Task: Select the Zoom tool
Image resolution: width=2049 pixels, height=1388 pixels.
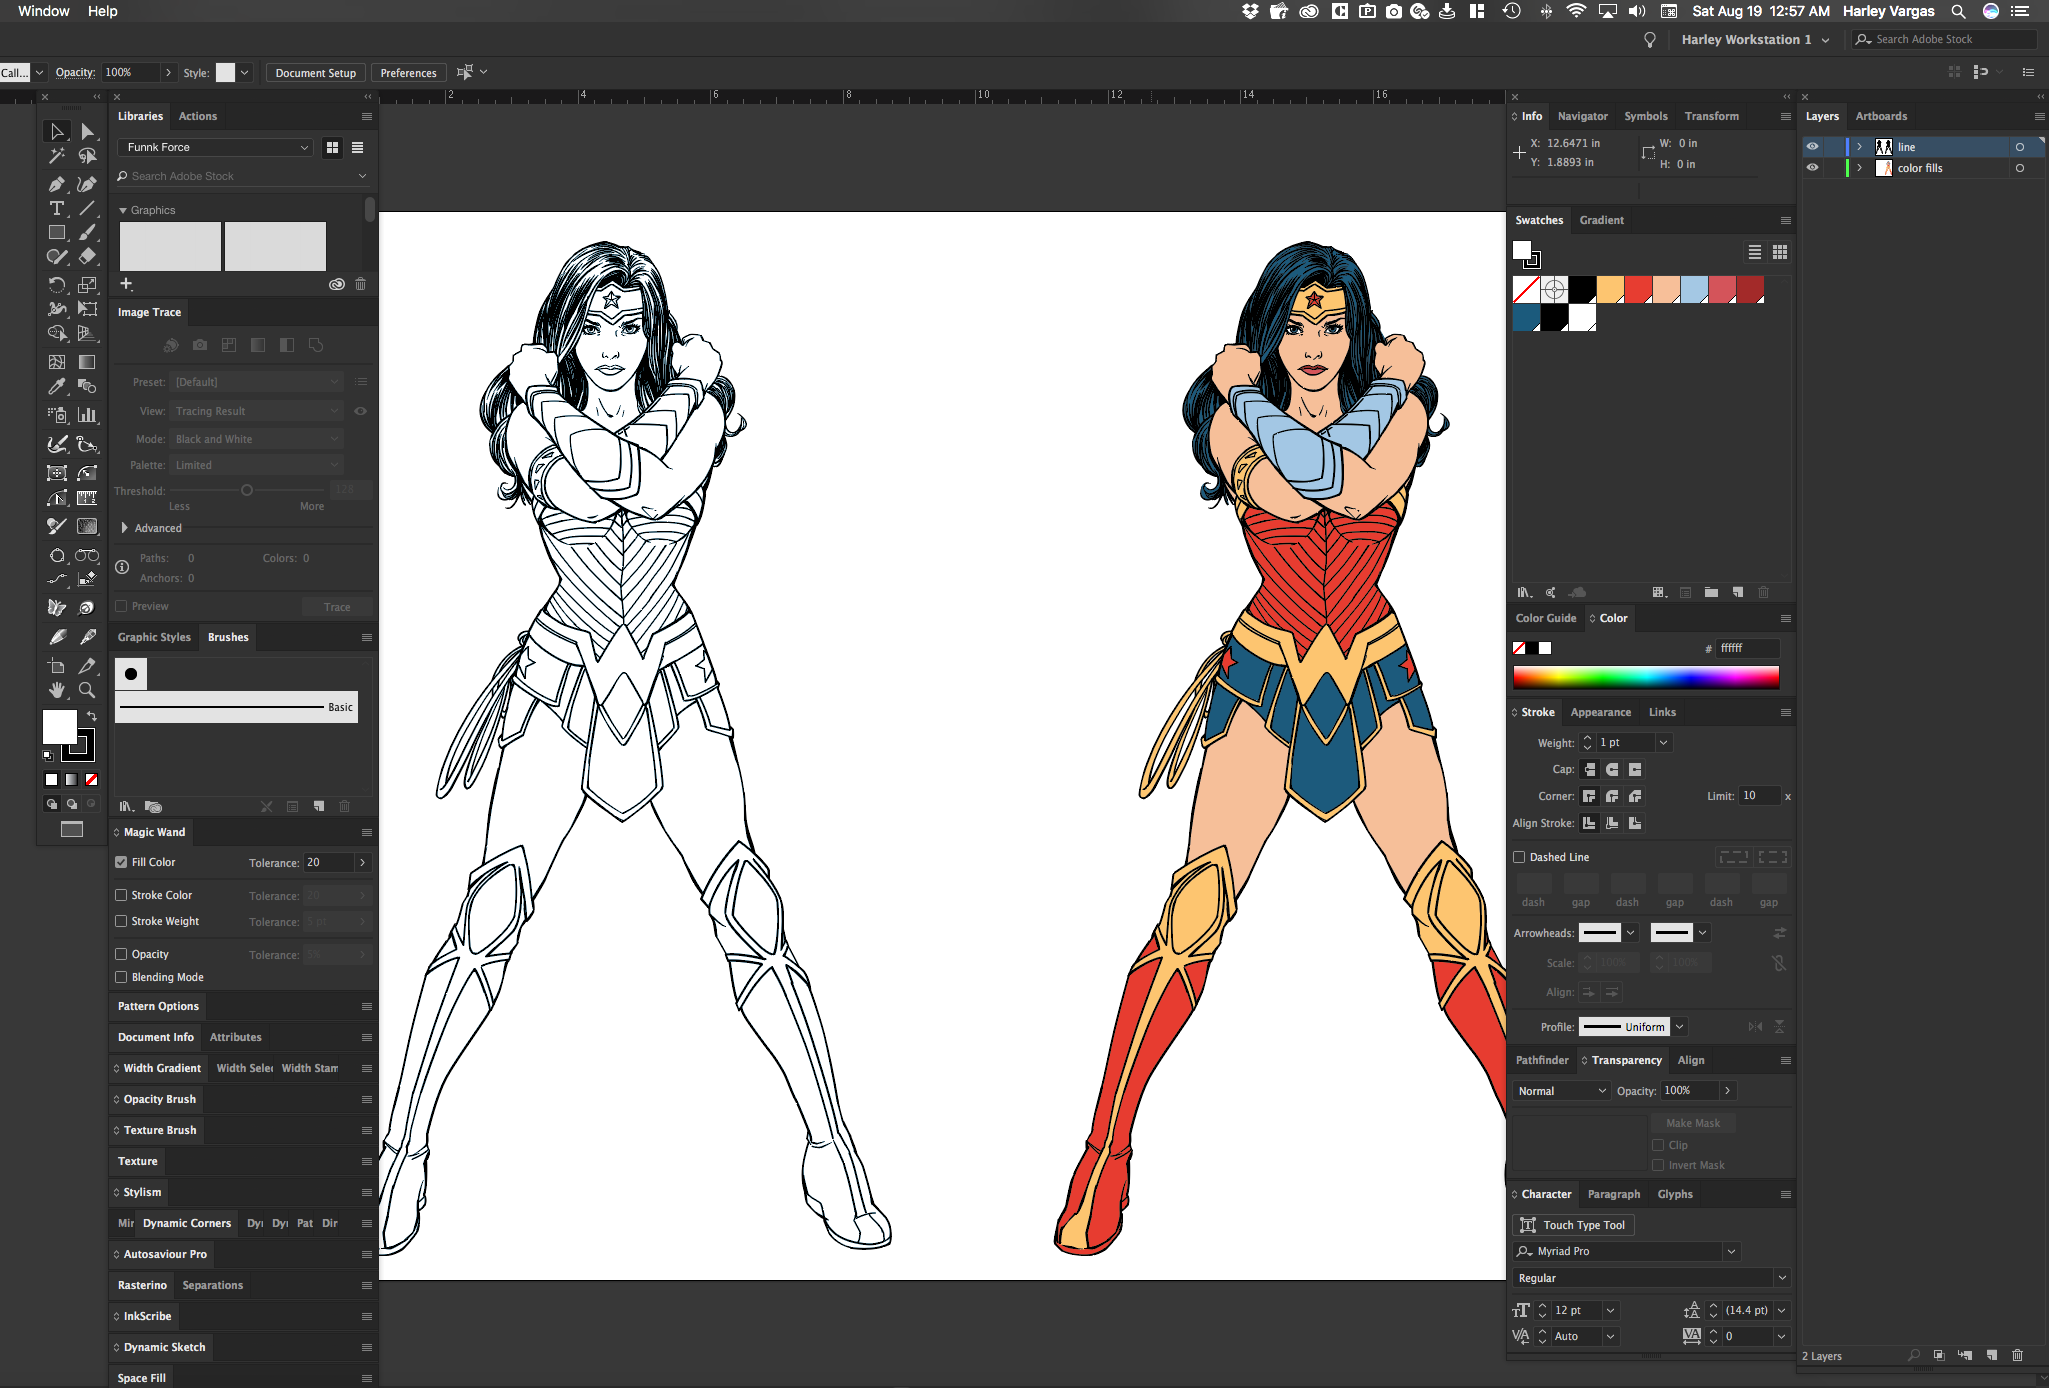Action: click(87, 690)
